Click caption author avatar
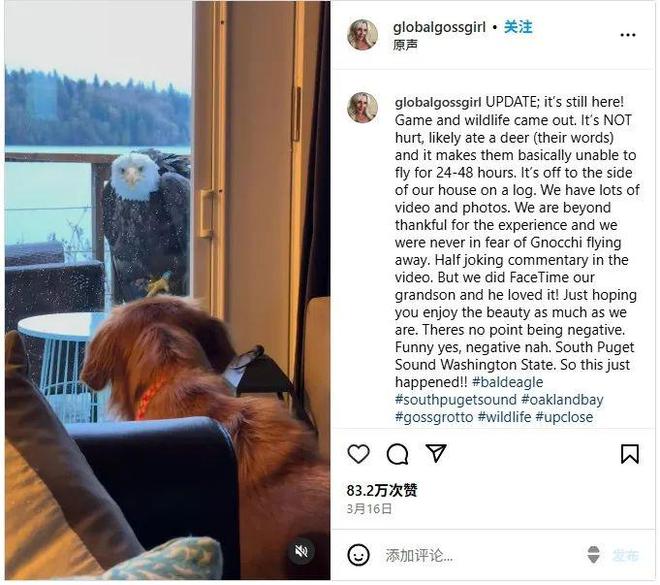The height and width of the screenshot is (585, 660). coord(362,108)
